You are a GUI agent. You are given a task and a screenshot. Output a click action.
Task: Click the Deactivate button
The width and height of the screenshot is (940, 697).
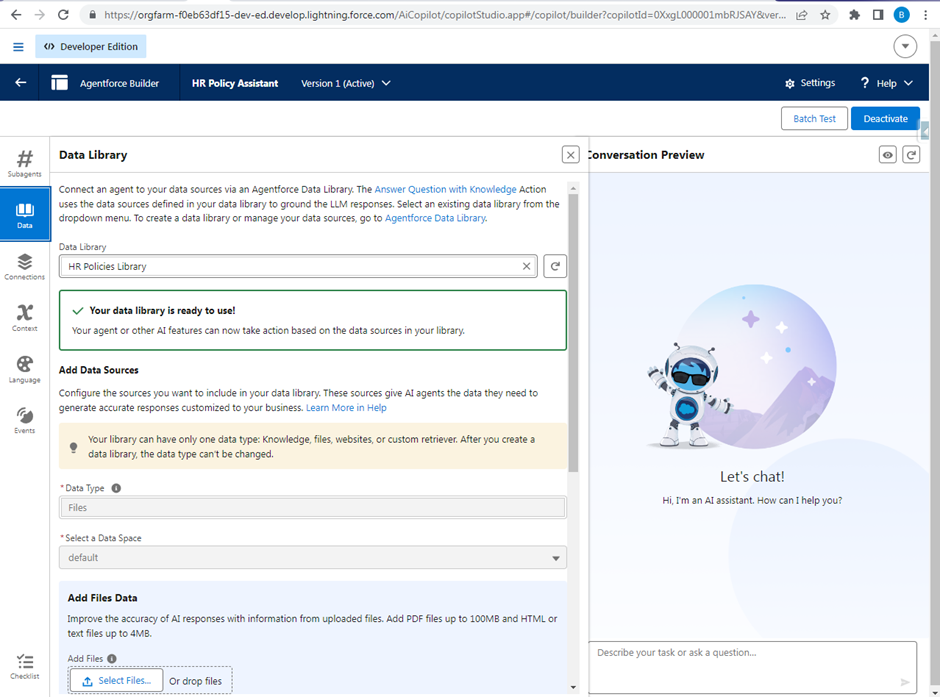click(x=885, y=119)
